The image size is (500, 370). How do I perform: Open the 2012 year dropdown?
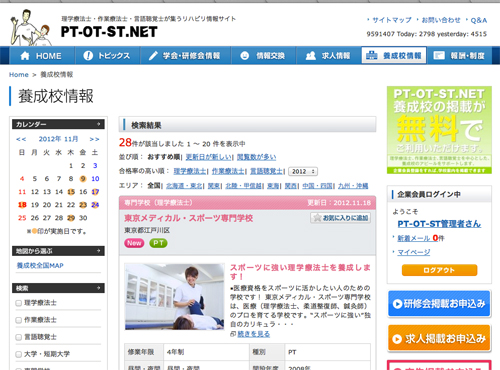click(x=303, y=171)
